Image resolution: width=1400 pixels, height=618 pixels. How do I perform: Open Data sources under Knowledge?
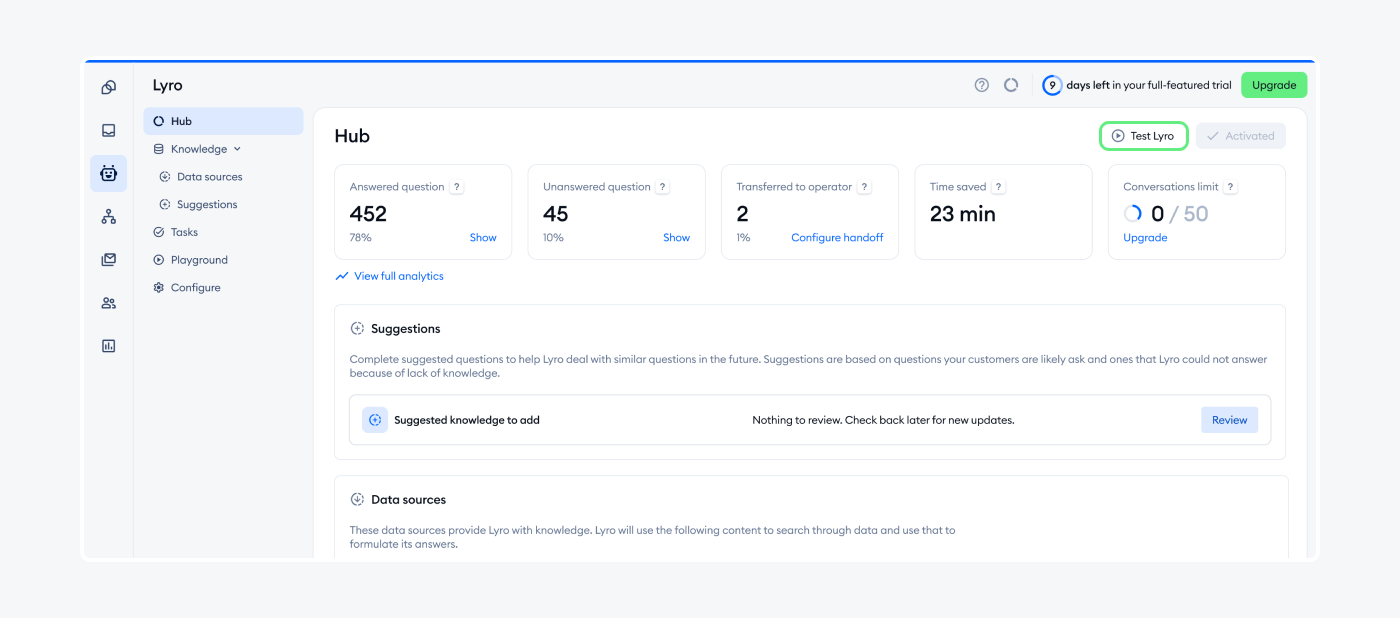(209, 177)
